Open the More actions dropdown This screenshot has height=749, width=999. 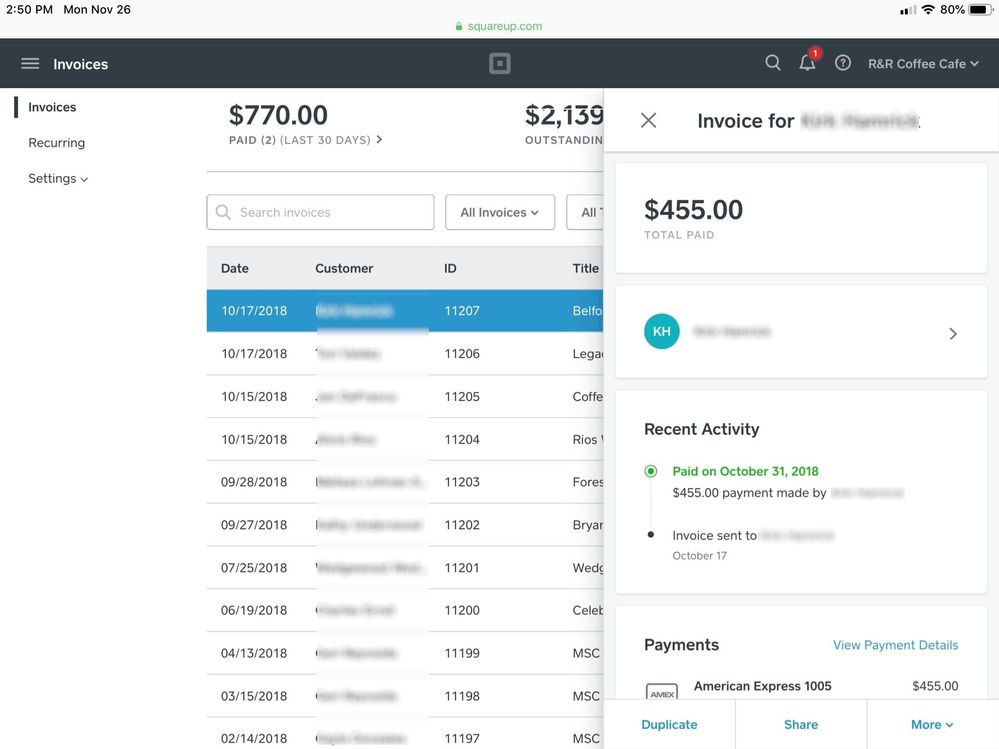point(932,725)
